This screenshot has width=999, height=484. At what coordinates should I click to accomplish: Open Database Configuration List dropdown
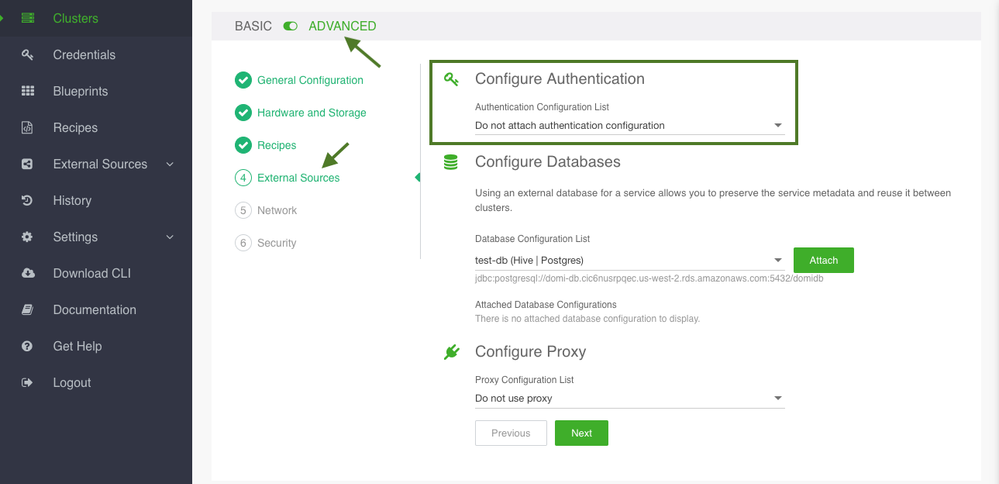(629, 261)
